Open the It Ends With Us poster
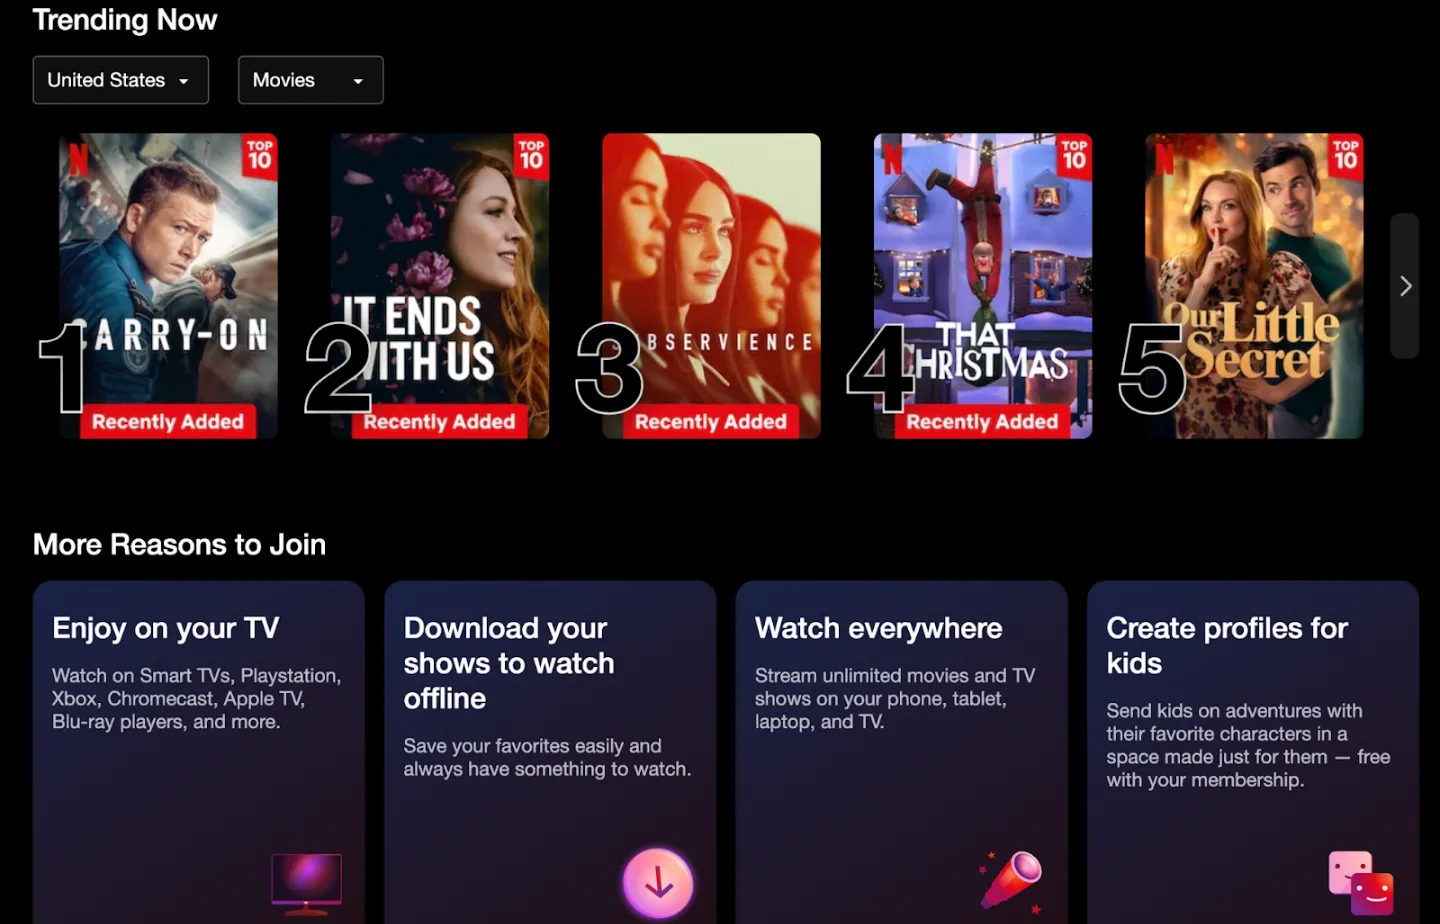 tap(440, 286)
